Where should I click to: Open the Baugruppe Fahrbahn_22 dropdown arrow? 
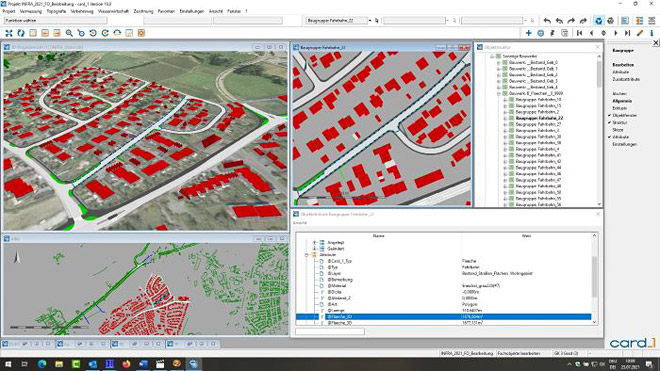[370, 20]
